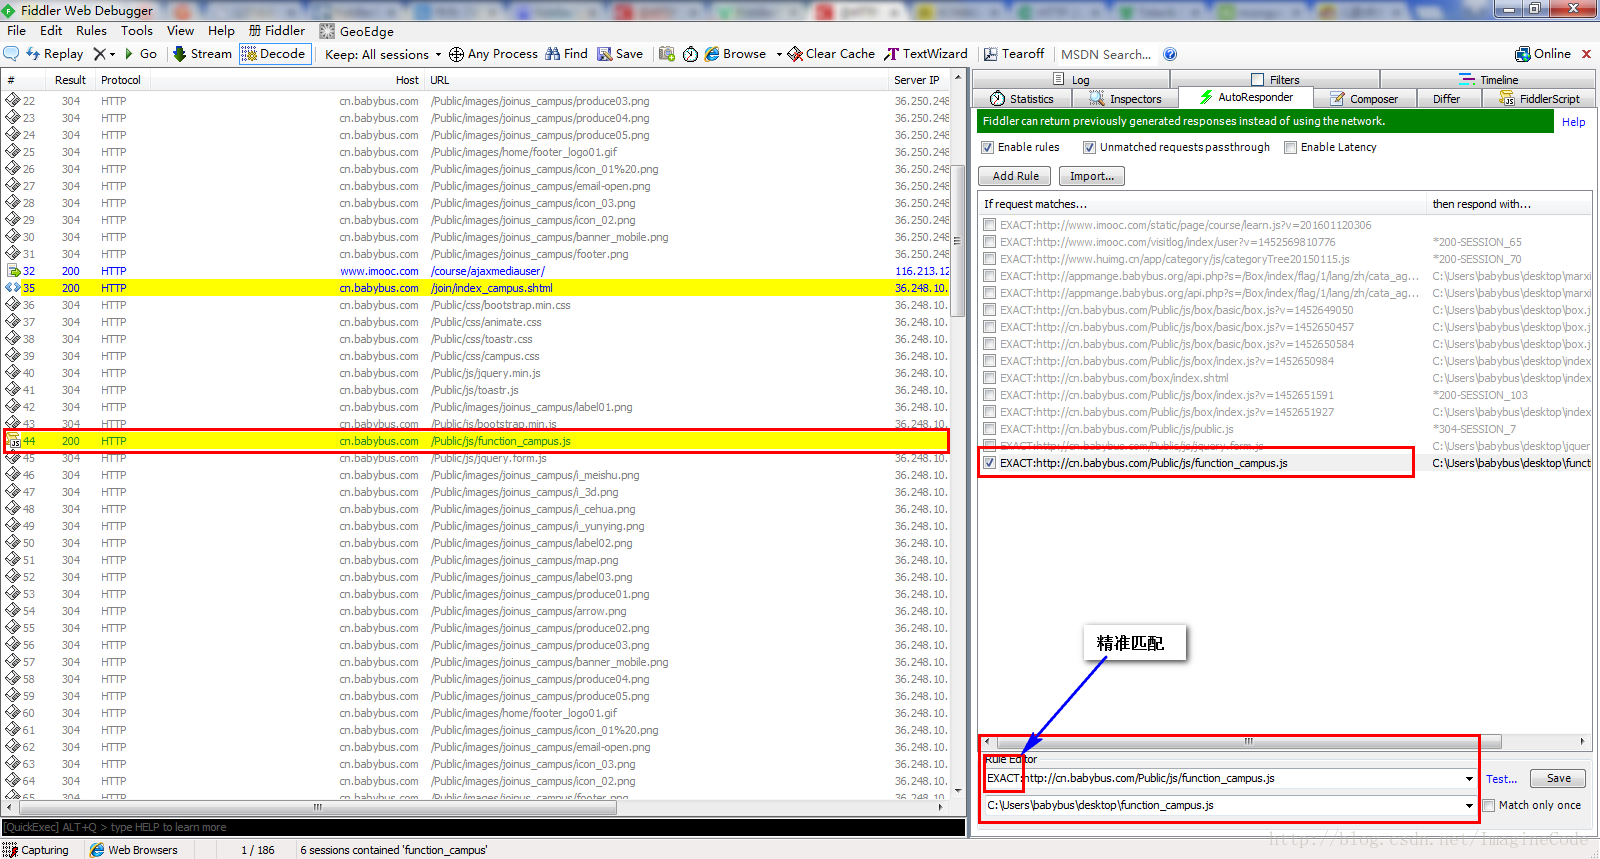
Task: Toggle Unmatched requests passthrough checkbox
Action: 1089,147
